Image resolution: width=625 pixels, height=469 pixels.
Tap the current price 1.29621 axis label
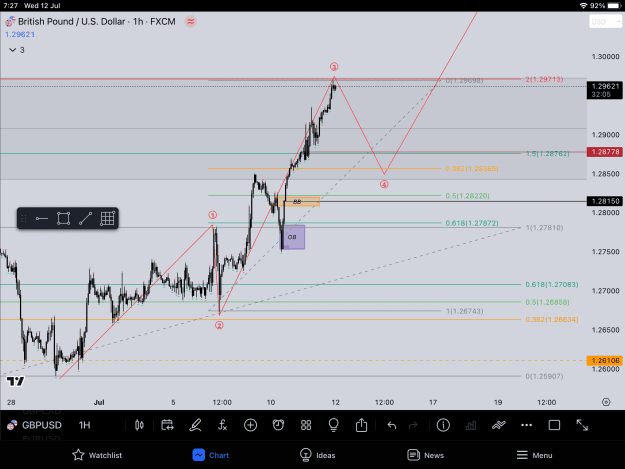pyautogui.click(x=605, y=90)
